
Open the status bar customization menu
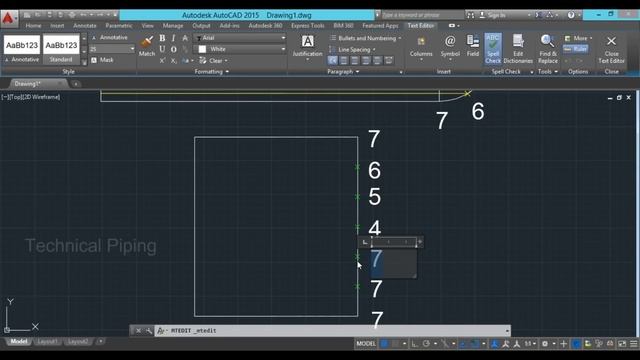click(x=634, y=344)
